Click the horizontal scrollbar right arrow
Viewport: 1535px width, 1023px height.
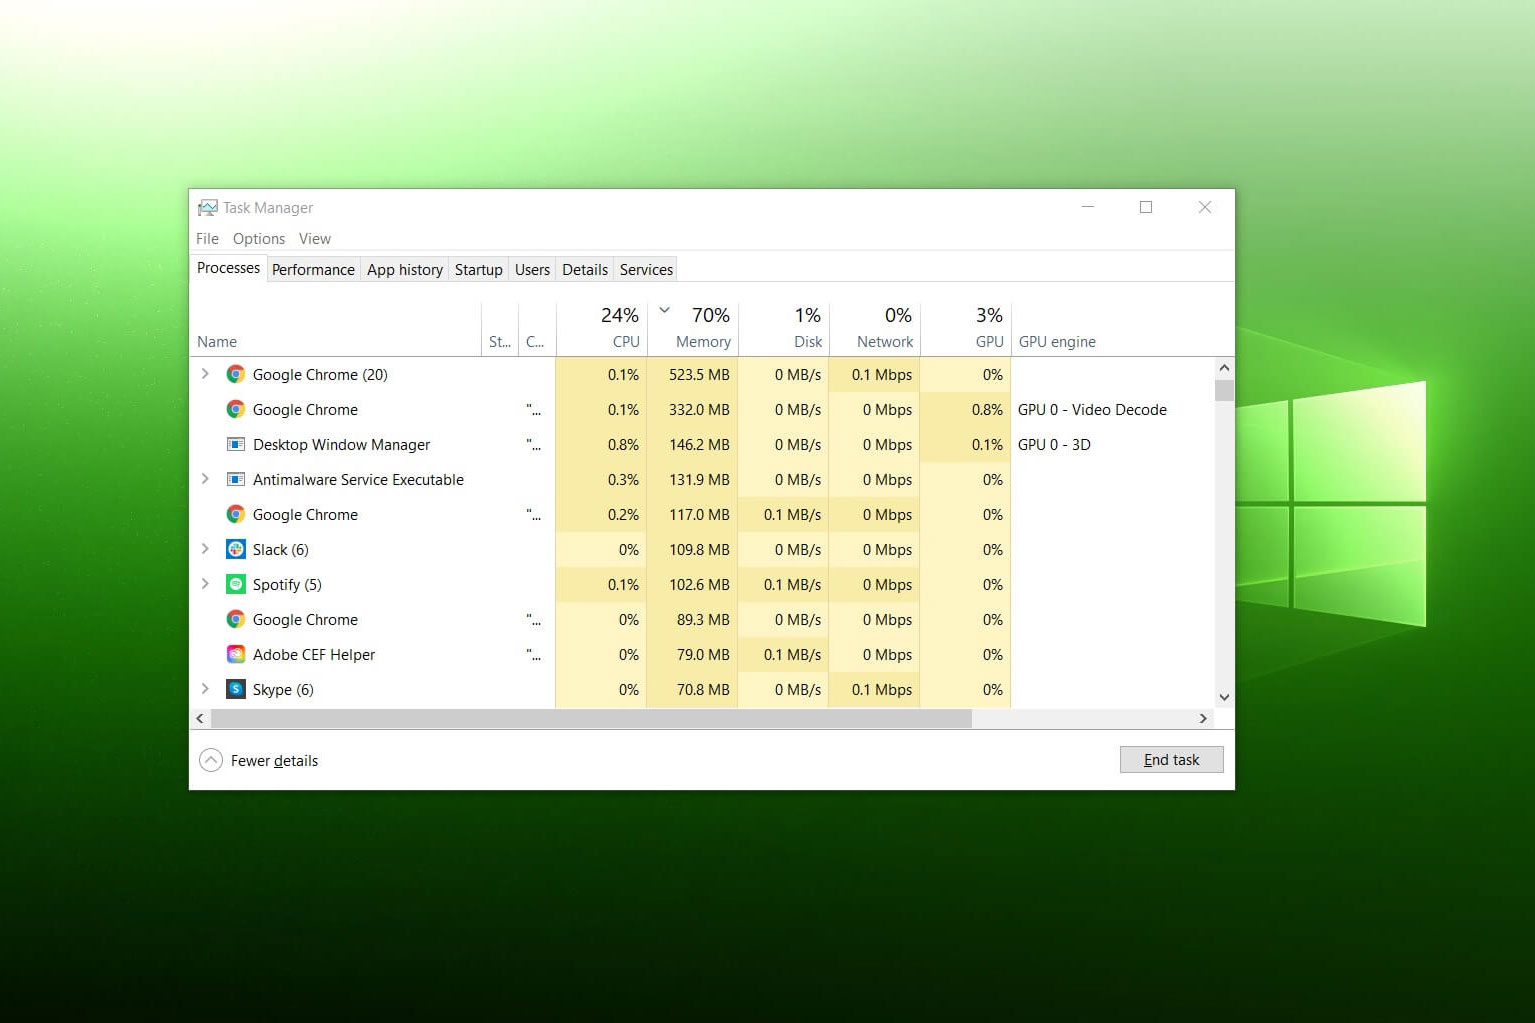[1203, 718]
